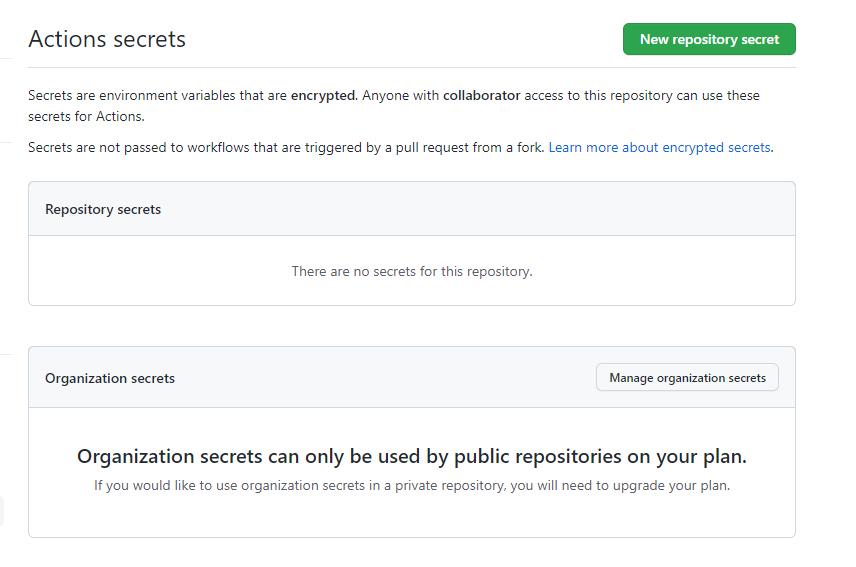The image size is (856, 567).
Task: Click the New repository secret button
Action: coord(709,39)
